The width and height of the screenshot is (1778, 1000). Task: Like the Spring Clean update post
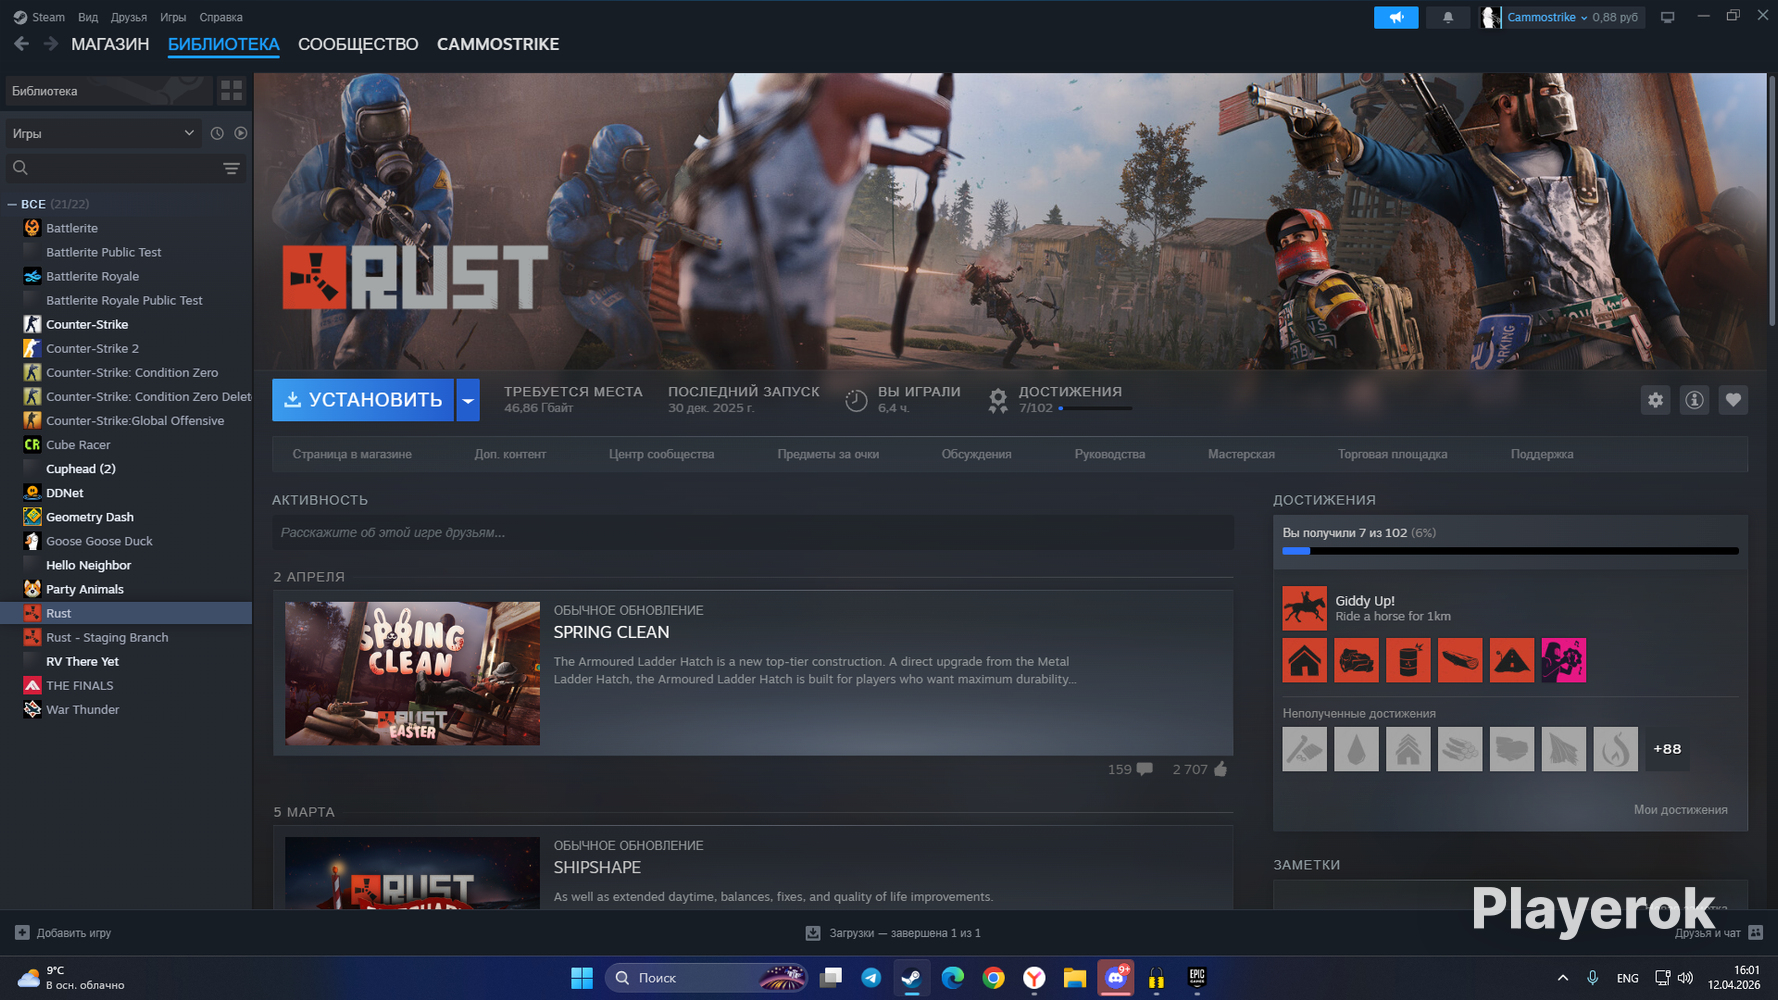click(1200, 769)
